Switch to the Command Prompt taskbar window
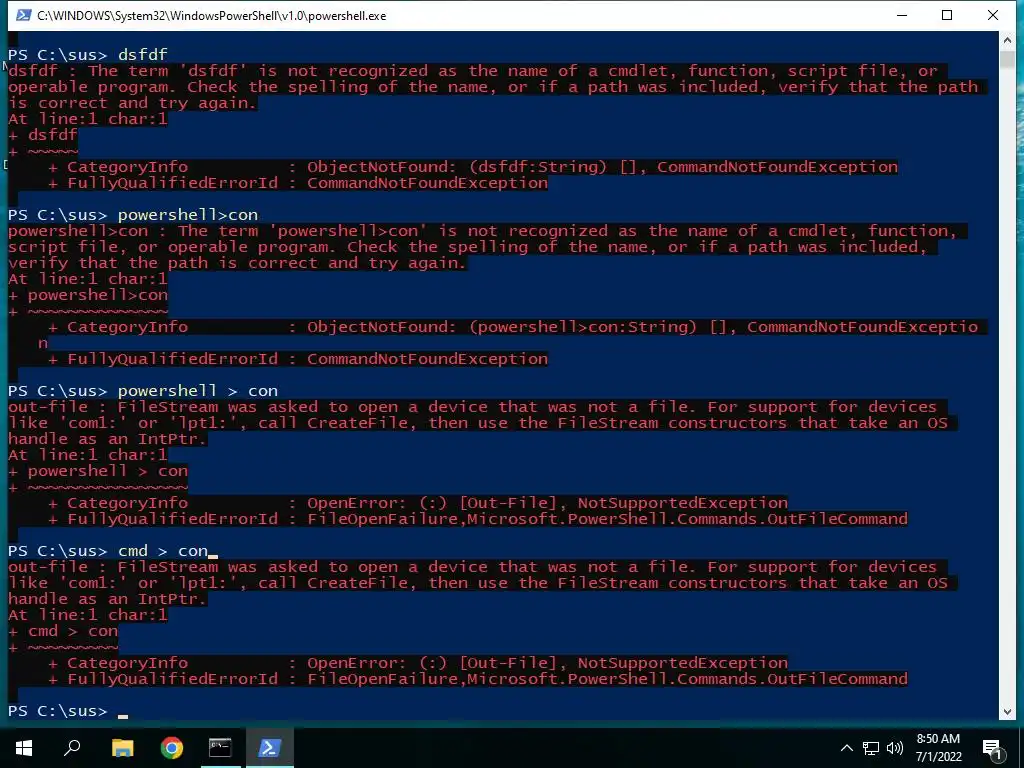 [220, 747]
